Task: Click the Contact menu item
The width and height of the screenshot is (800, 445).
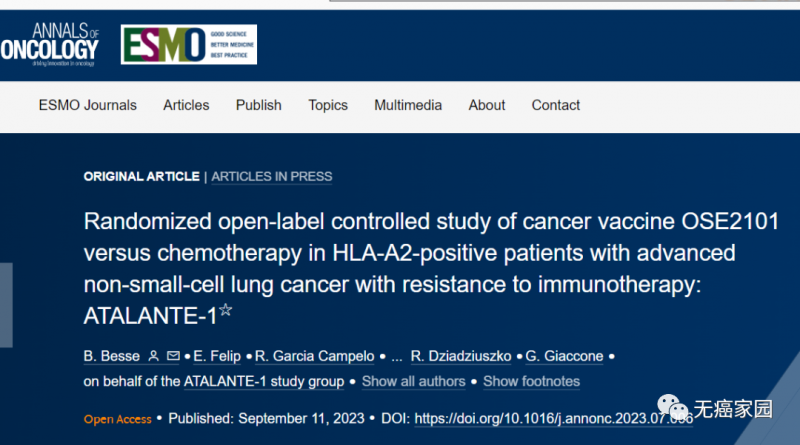Action: [556, 105]
